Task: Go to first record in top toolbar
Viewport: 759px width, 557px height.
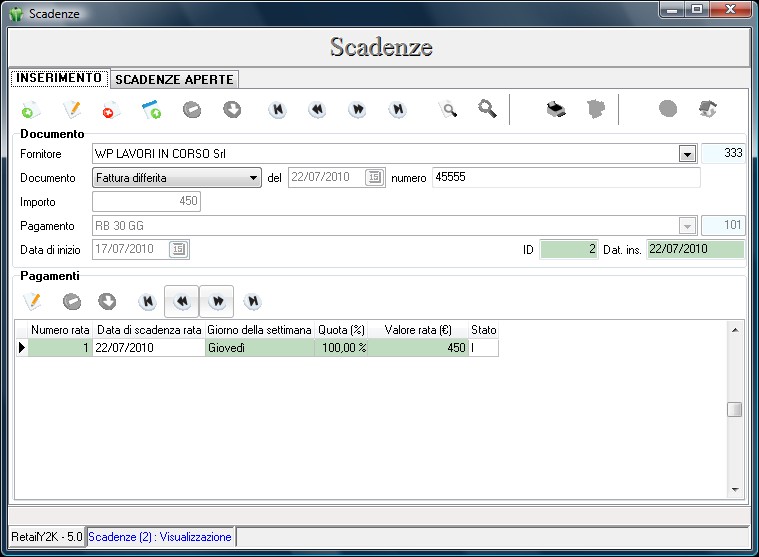Action: [x=278, y=109]
